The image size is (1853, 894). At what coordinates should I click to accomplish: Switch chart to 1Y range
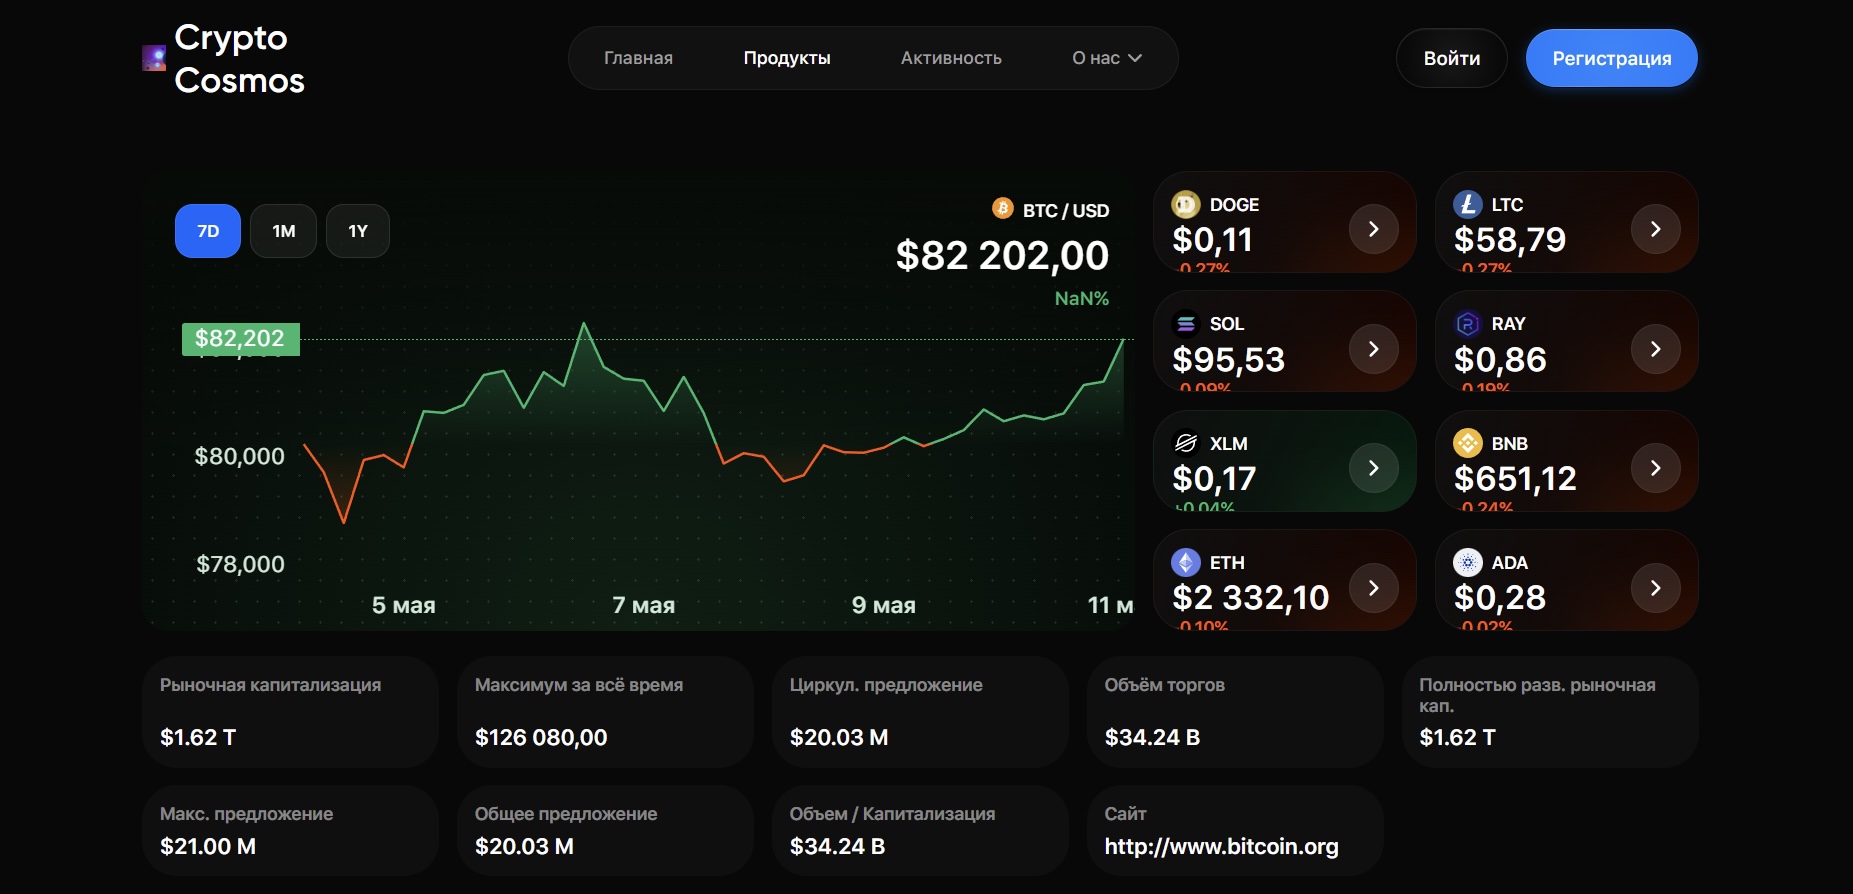[x=358, y=231]
